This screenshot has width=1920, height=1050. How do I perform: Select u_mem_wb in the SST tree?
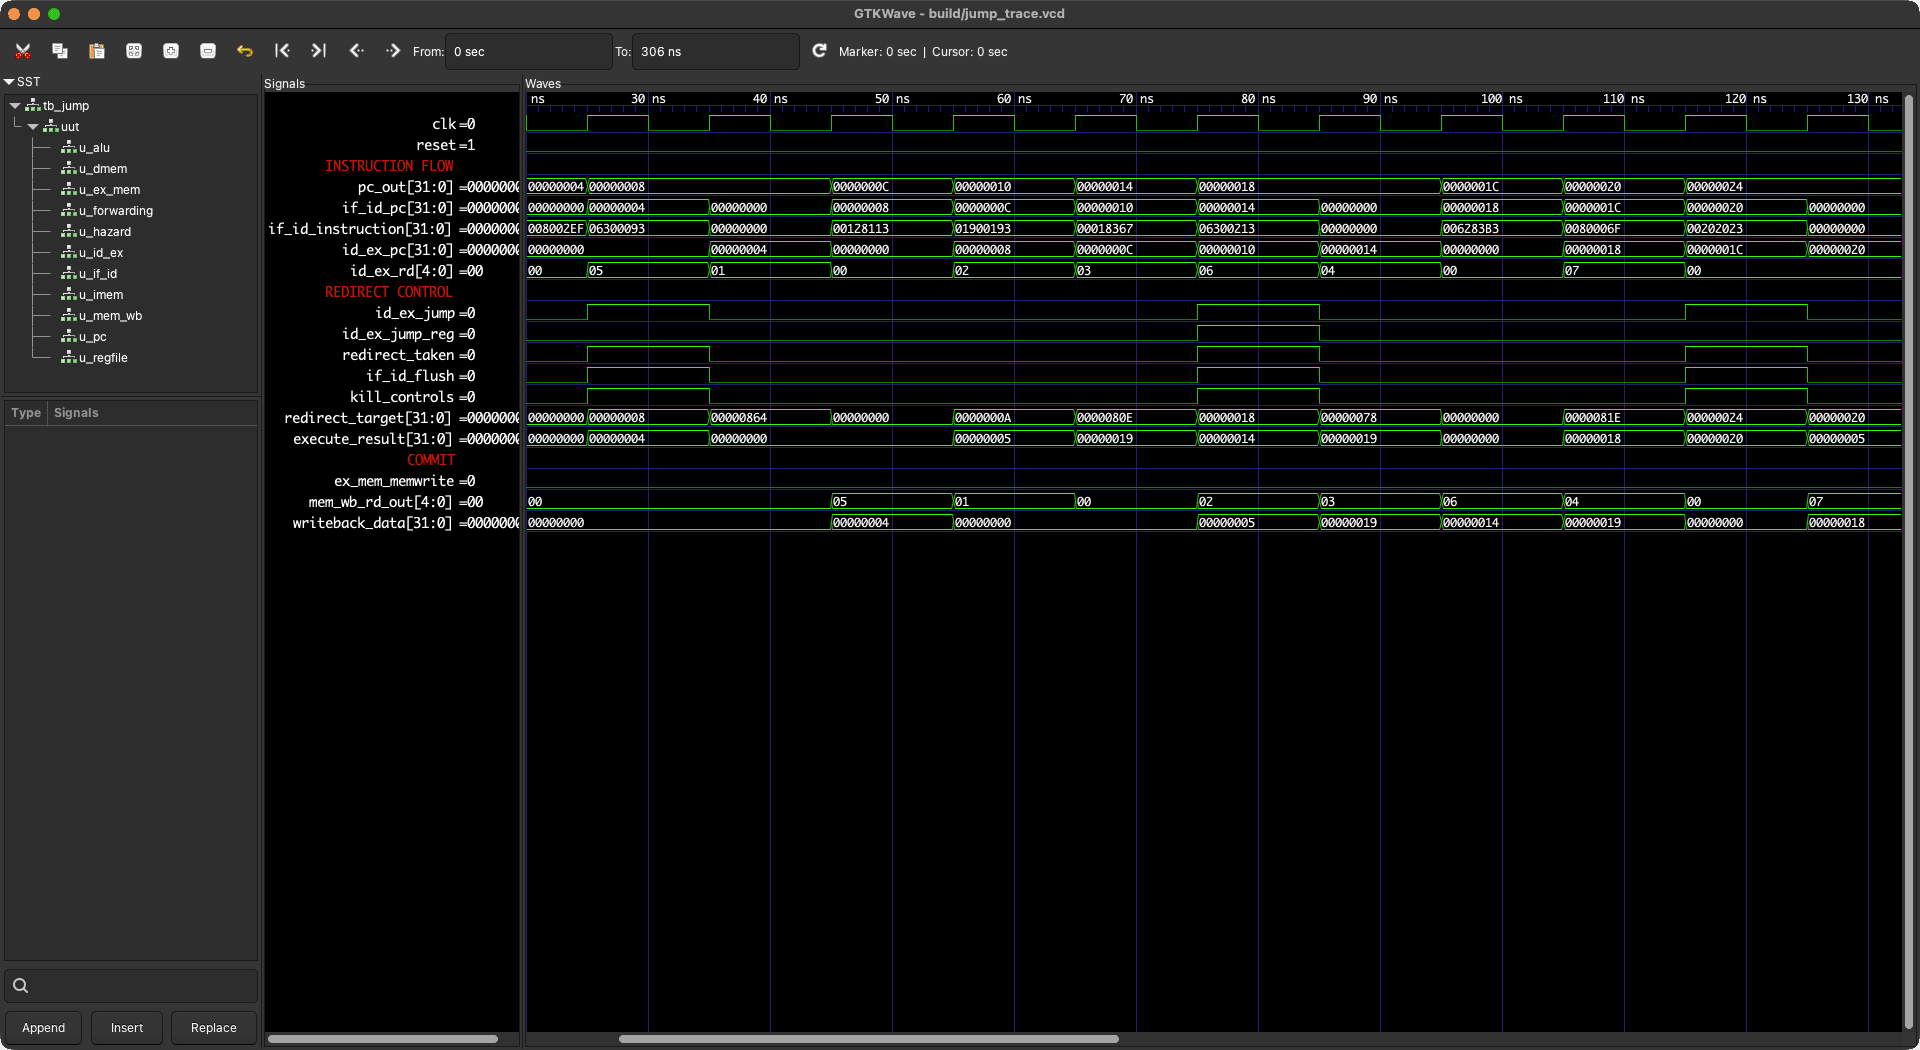111,316
